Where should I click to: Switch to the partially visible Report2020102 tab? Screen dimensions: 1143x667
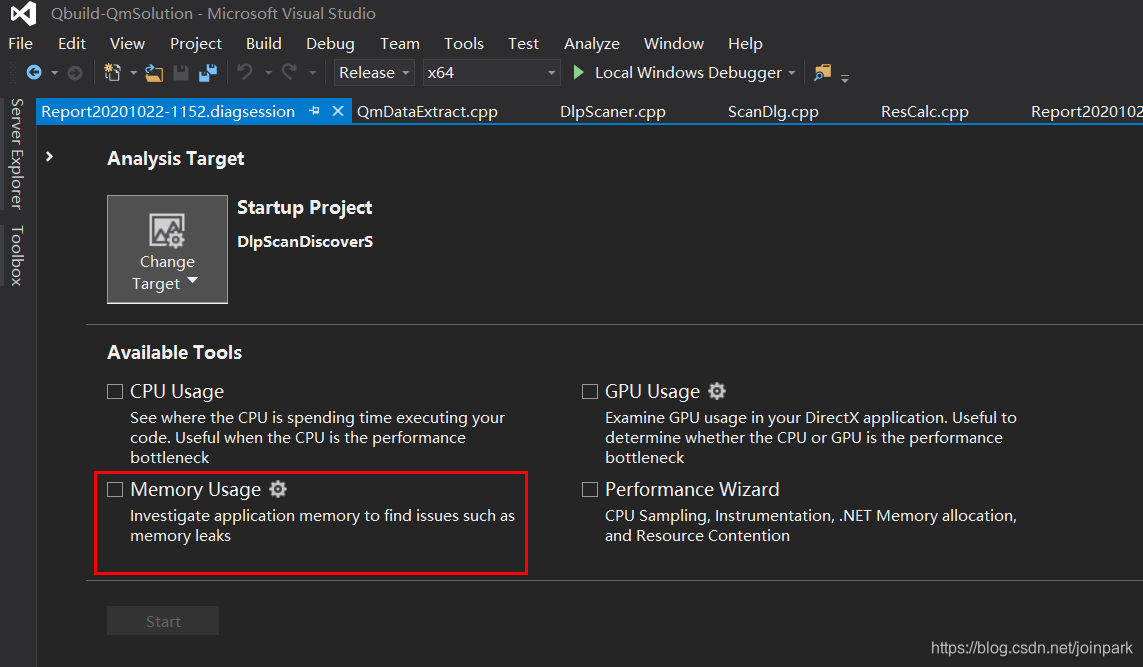click(1085, 112)
